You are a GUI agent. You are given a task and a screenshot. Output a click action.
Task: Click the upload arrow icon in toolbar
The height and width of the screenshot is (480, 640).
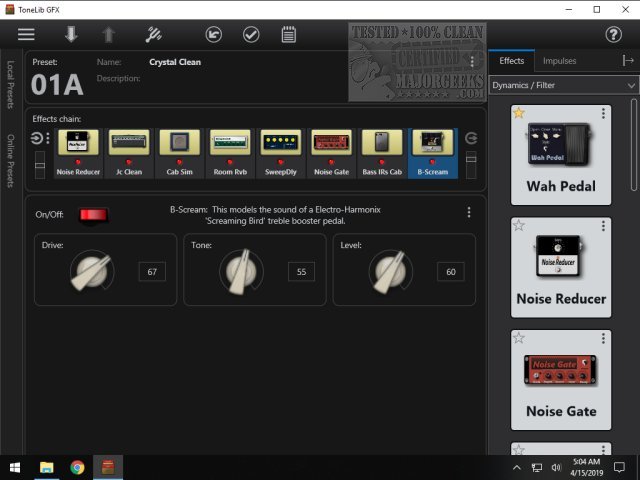pyautogui.click(x=108, y=34)
